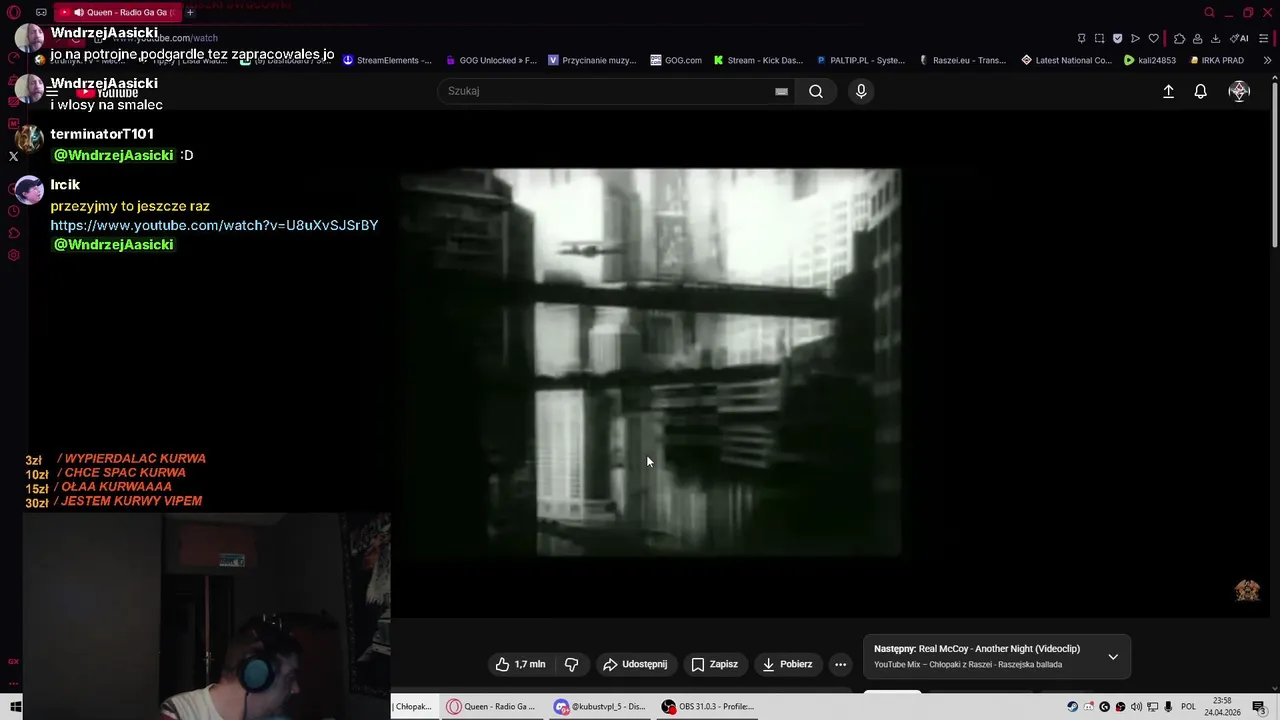Switch the POL keyboard language indicator

click(1188, 707)
